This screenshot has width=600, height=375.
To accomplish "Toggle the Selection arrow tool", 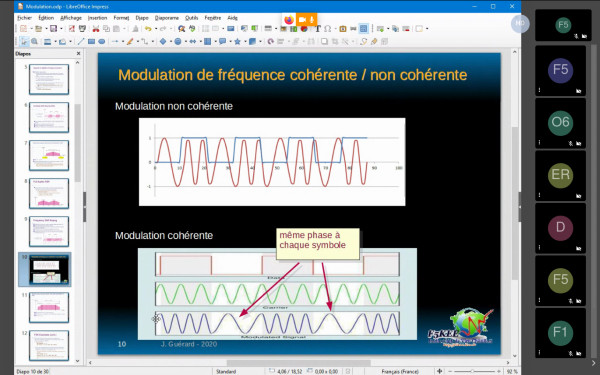I will pyautogui.click(x=24, y=41).
